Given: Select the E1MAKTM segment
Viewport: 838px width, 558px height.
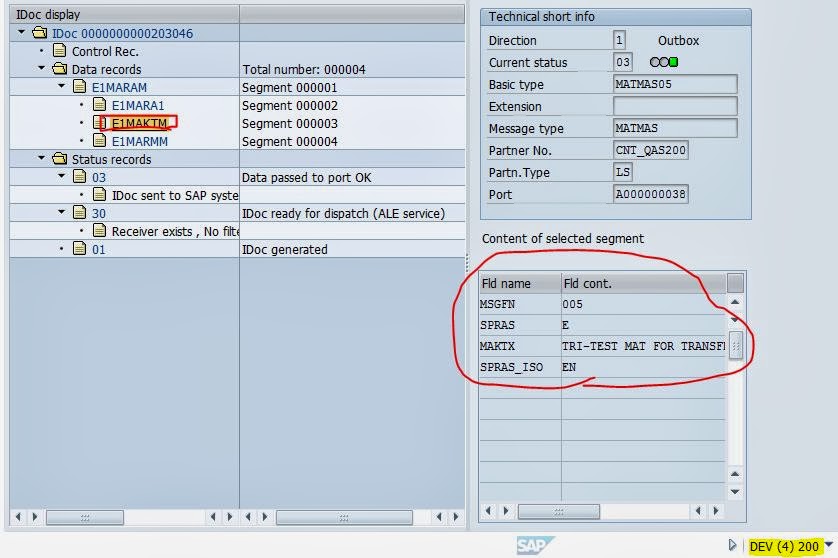Looking at the screenshot, I should 139,123.
